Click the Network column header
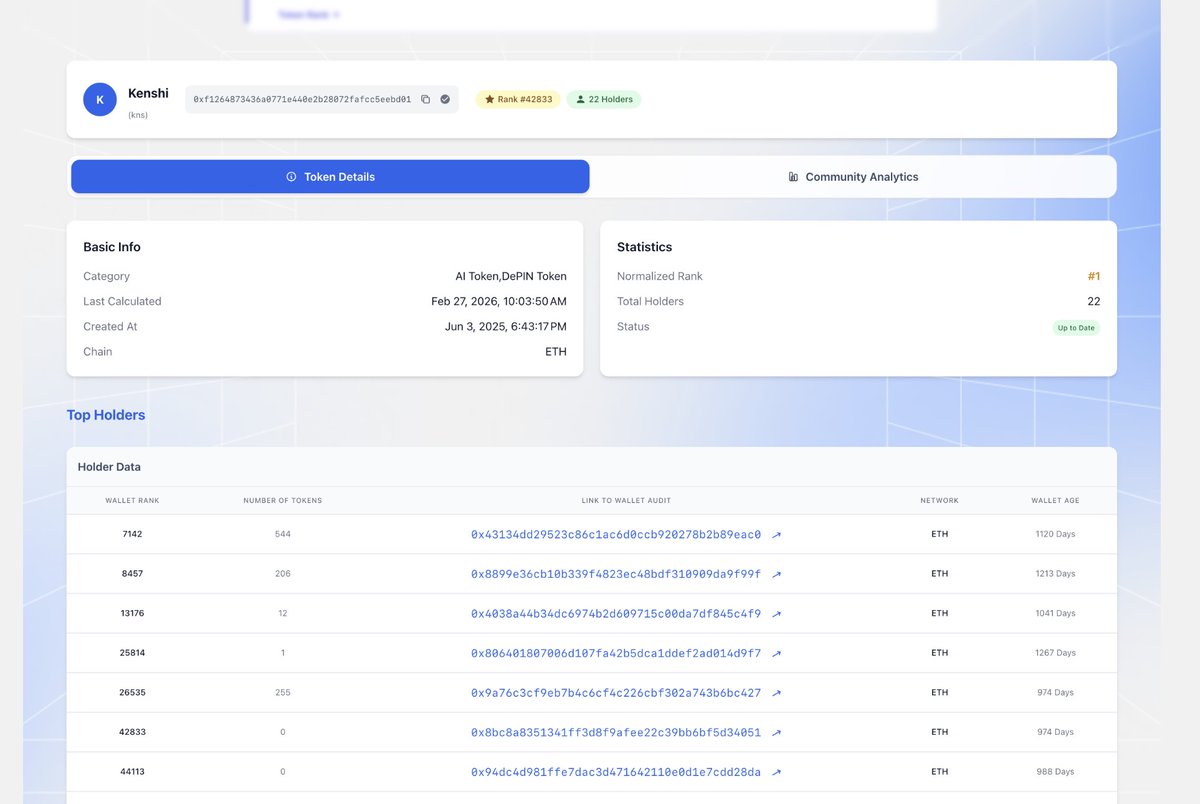1200x804 pixels. (939, 500)
